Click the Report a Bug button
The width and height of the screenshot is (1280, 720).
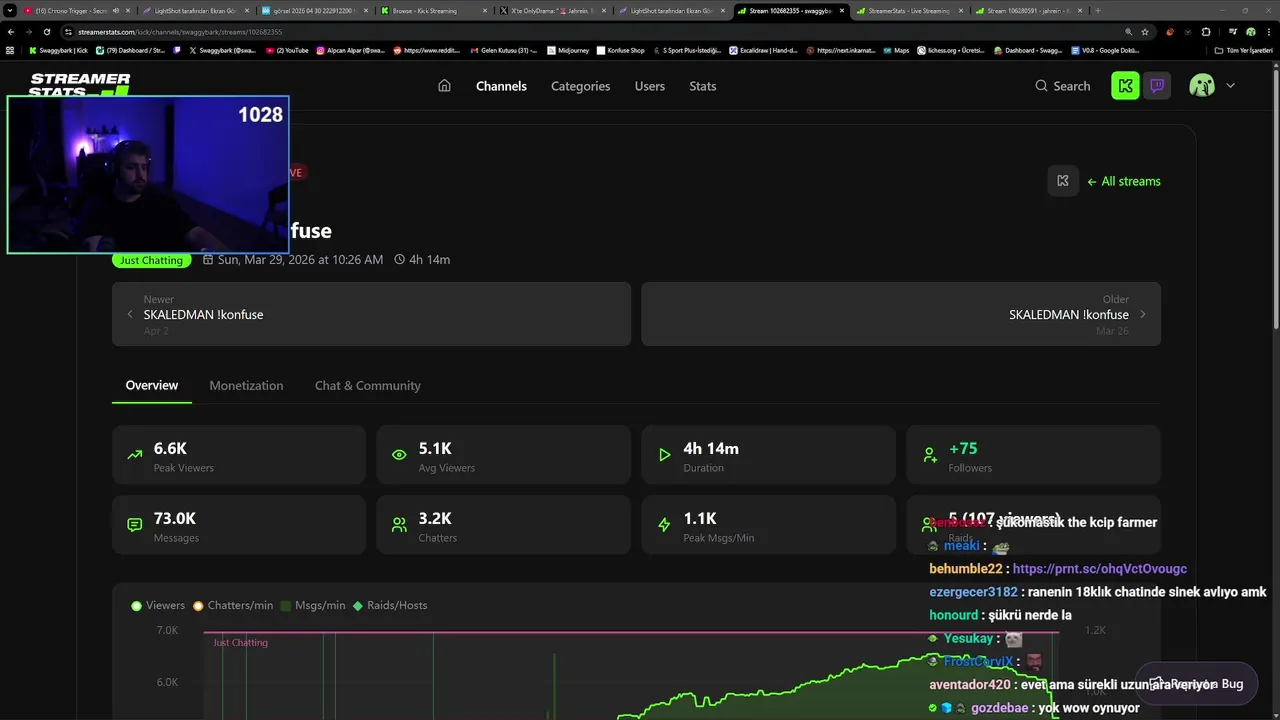(x=1196, y=684)
